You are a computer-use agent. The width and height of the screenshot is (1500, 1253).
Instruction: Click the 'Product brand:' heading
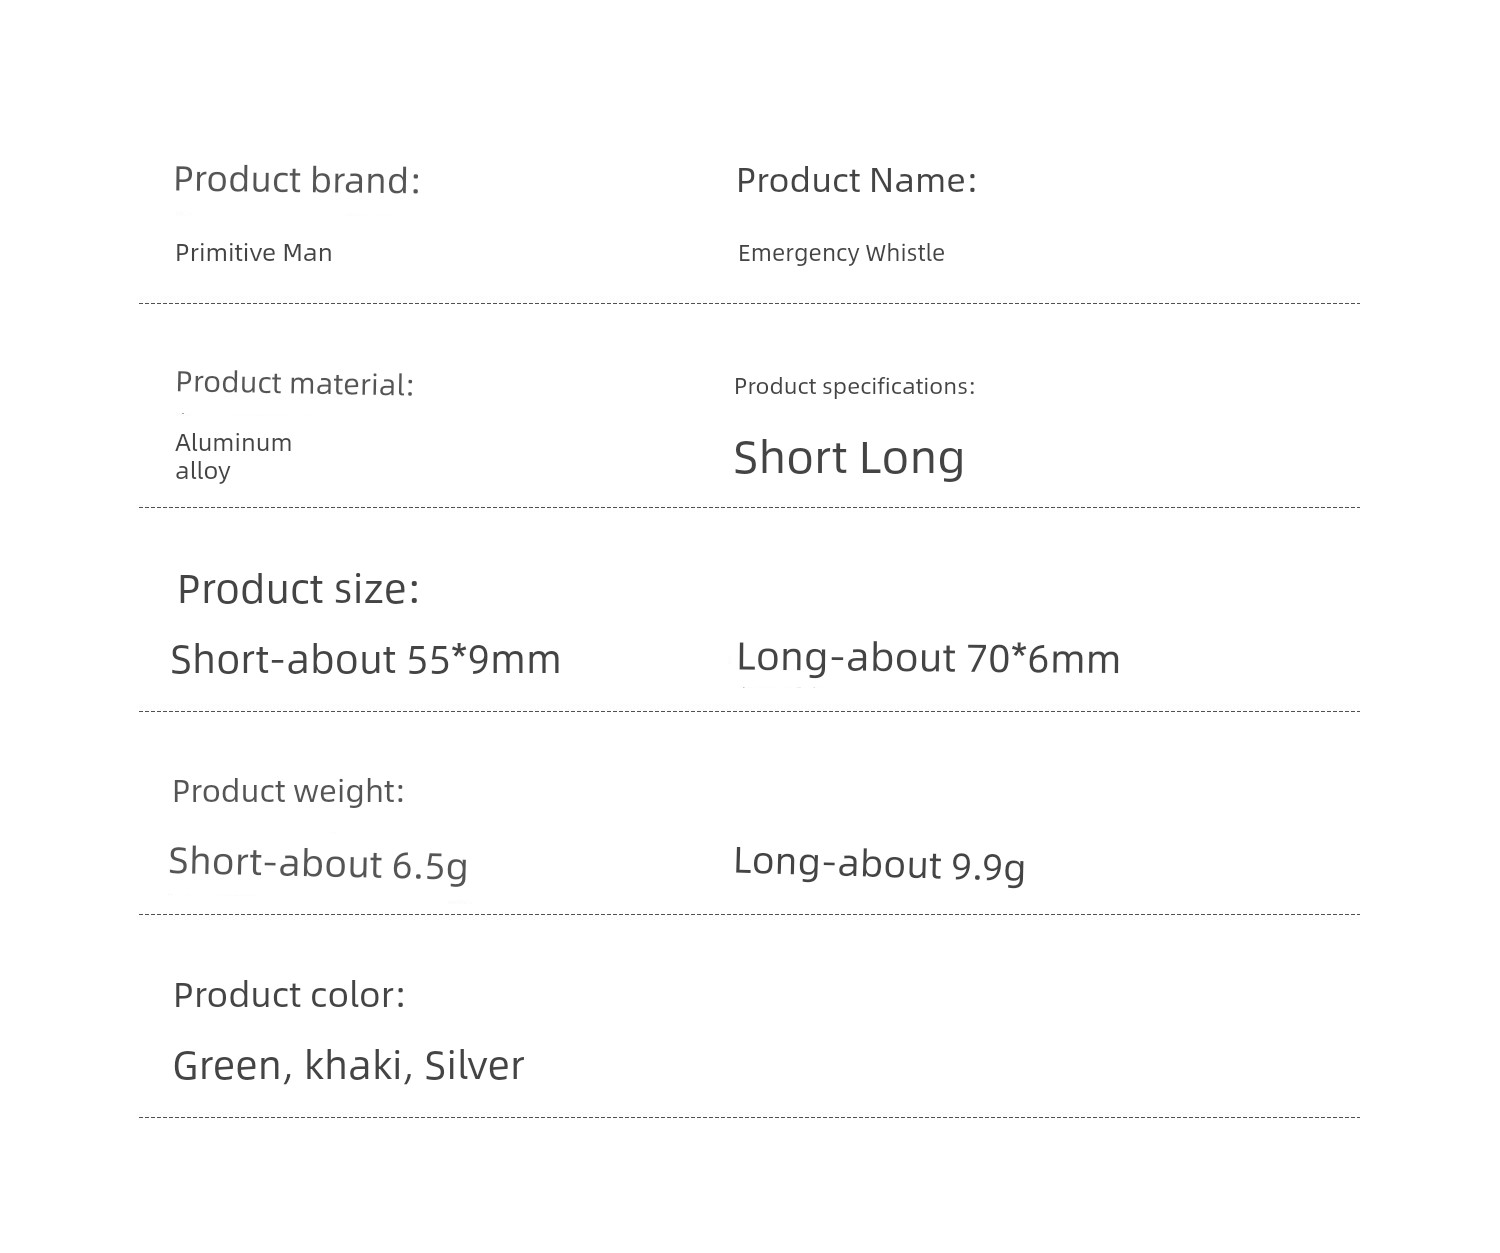[297, 180]
